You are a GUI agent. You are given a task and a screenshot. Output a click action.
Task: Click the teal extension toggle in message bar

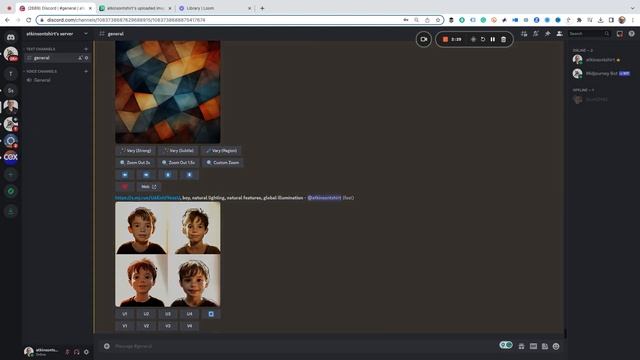pos(506,345)
